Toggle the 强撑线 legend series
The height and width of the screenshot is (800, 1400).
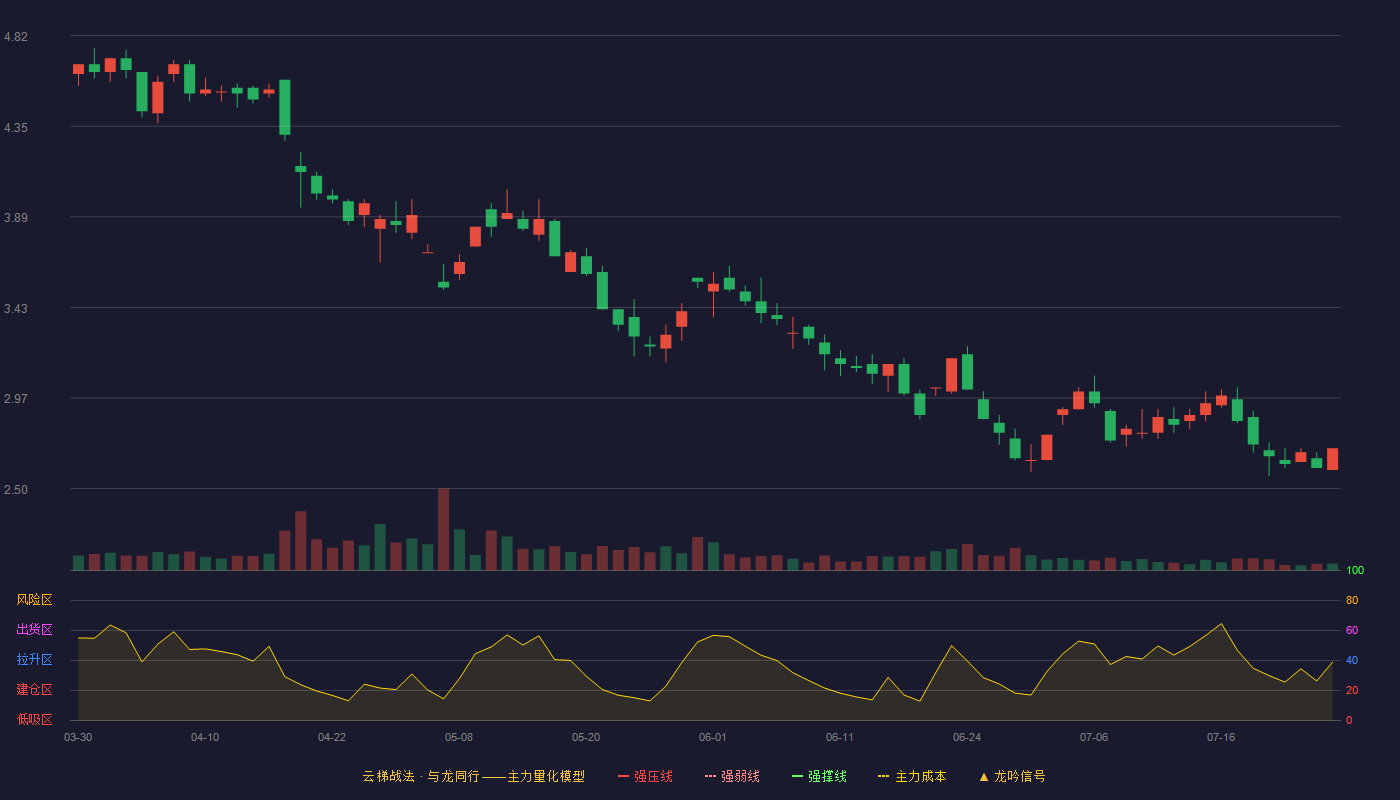pos(819,776)
